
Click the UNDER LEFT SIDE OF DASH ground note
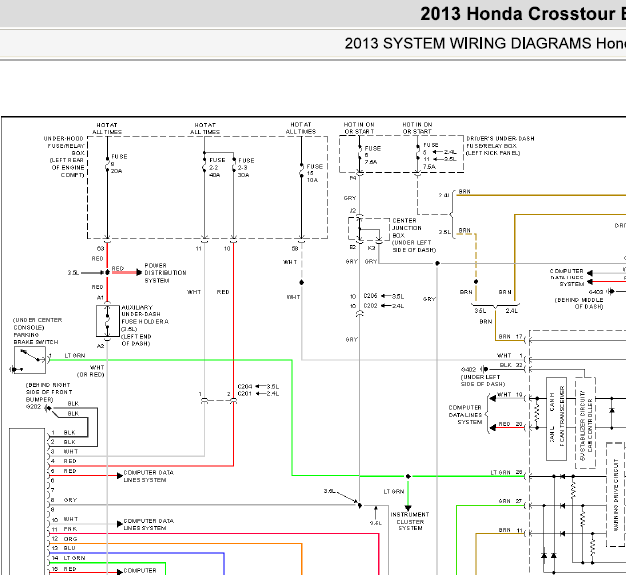pos(483,381)
